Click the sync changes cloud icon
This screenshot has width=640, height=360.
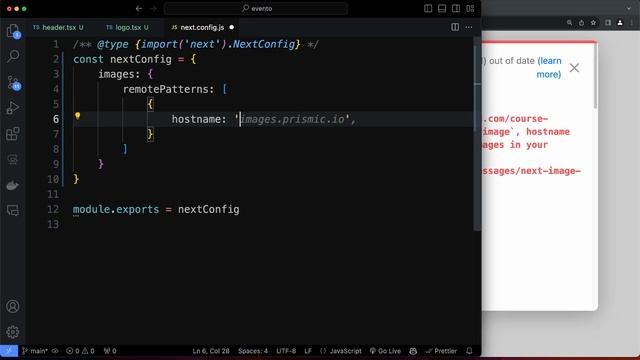coord(55,351)
